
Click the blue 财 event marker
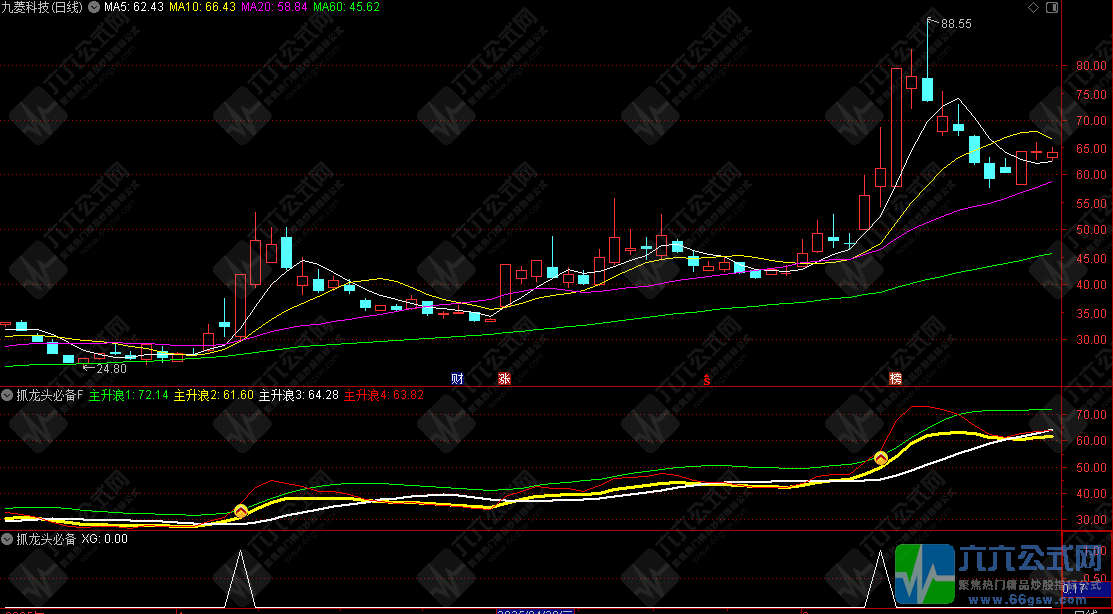pyautogui.click(x=458, y=379)
